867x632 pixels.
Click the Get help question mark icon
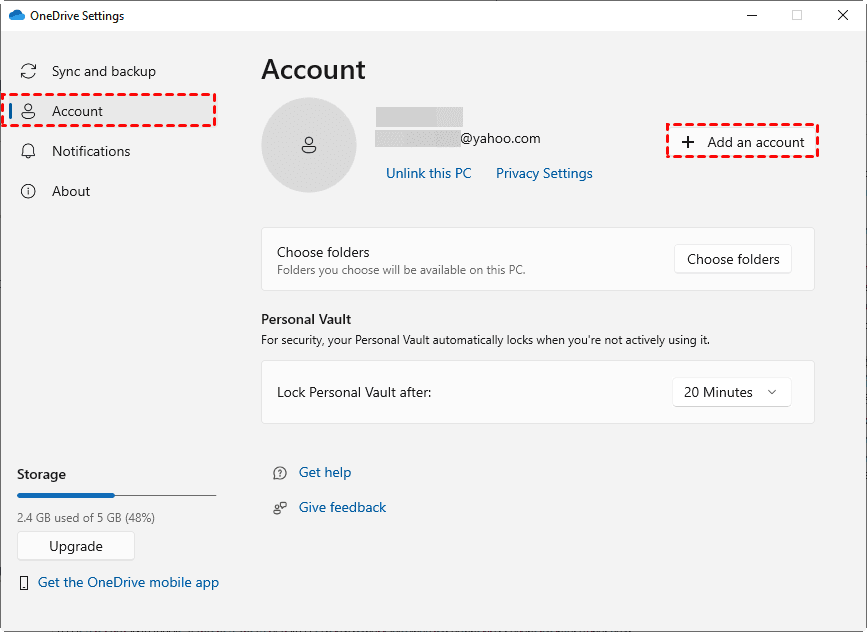click(280, 473)
